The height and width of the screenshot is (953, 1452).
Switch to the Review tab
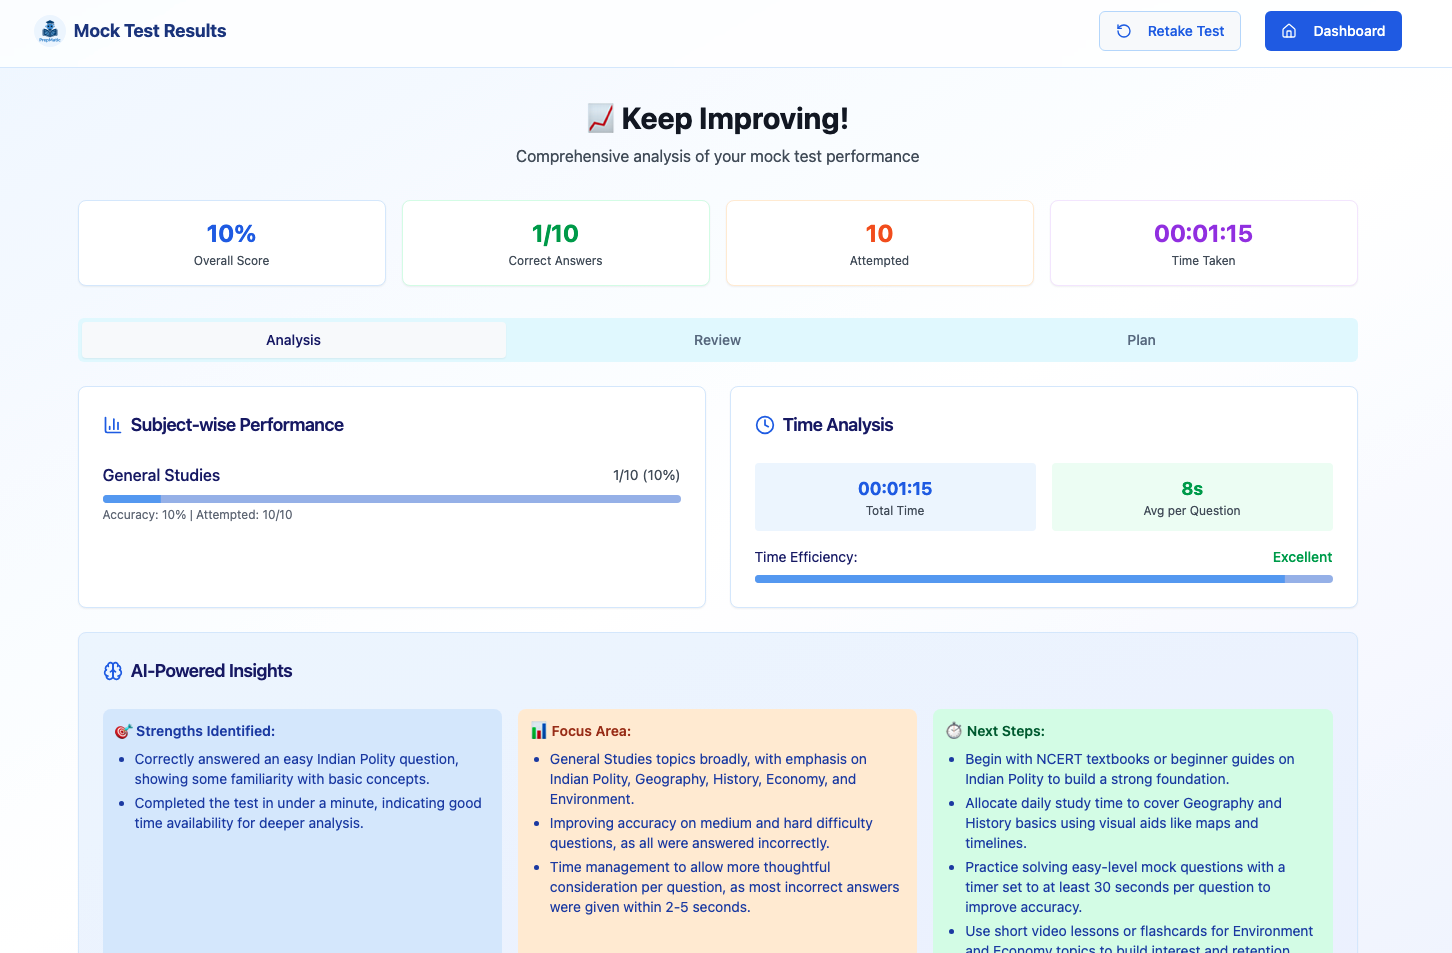[717, 340]
